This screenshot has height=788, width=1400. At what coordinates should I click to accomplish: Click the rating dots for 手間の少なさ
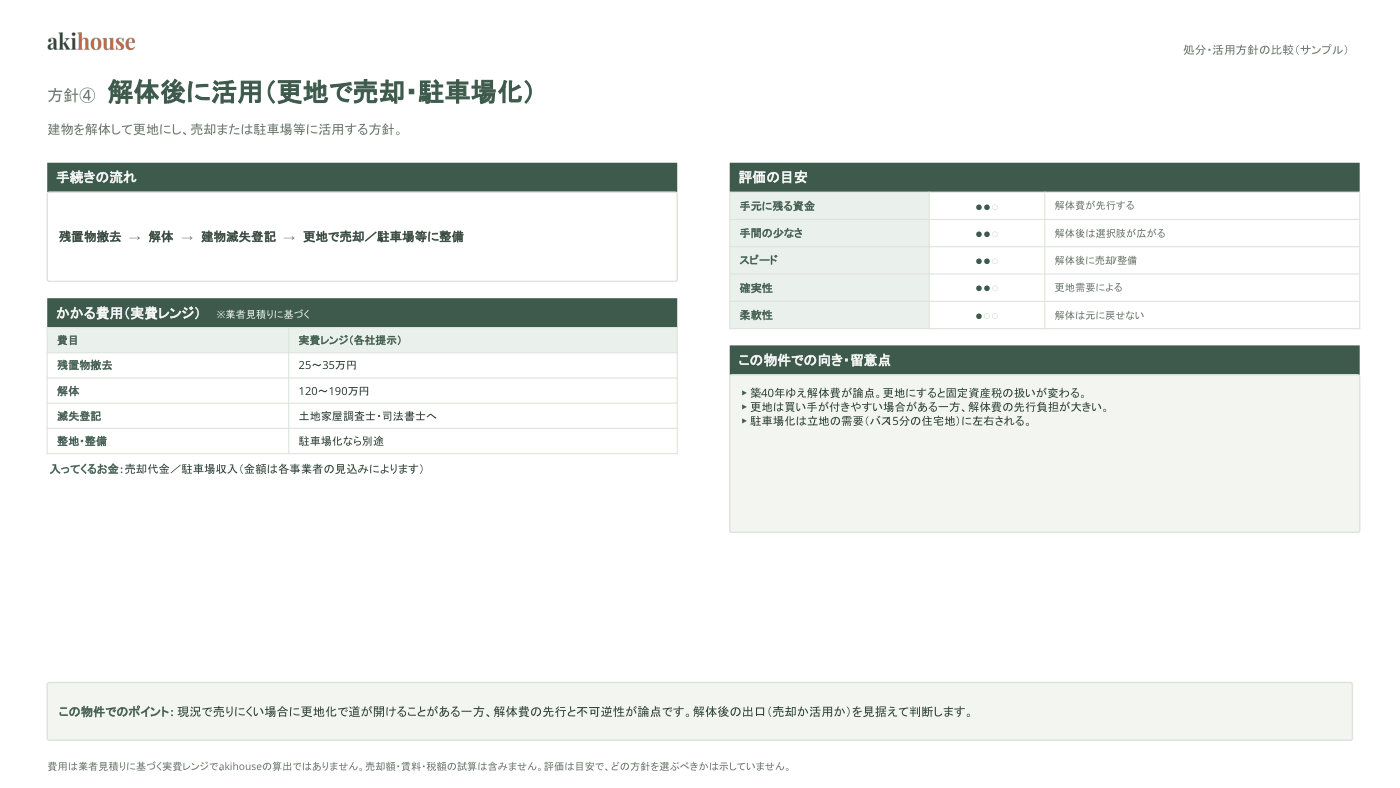tap(987, 233)
